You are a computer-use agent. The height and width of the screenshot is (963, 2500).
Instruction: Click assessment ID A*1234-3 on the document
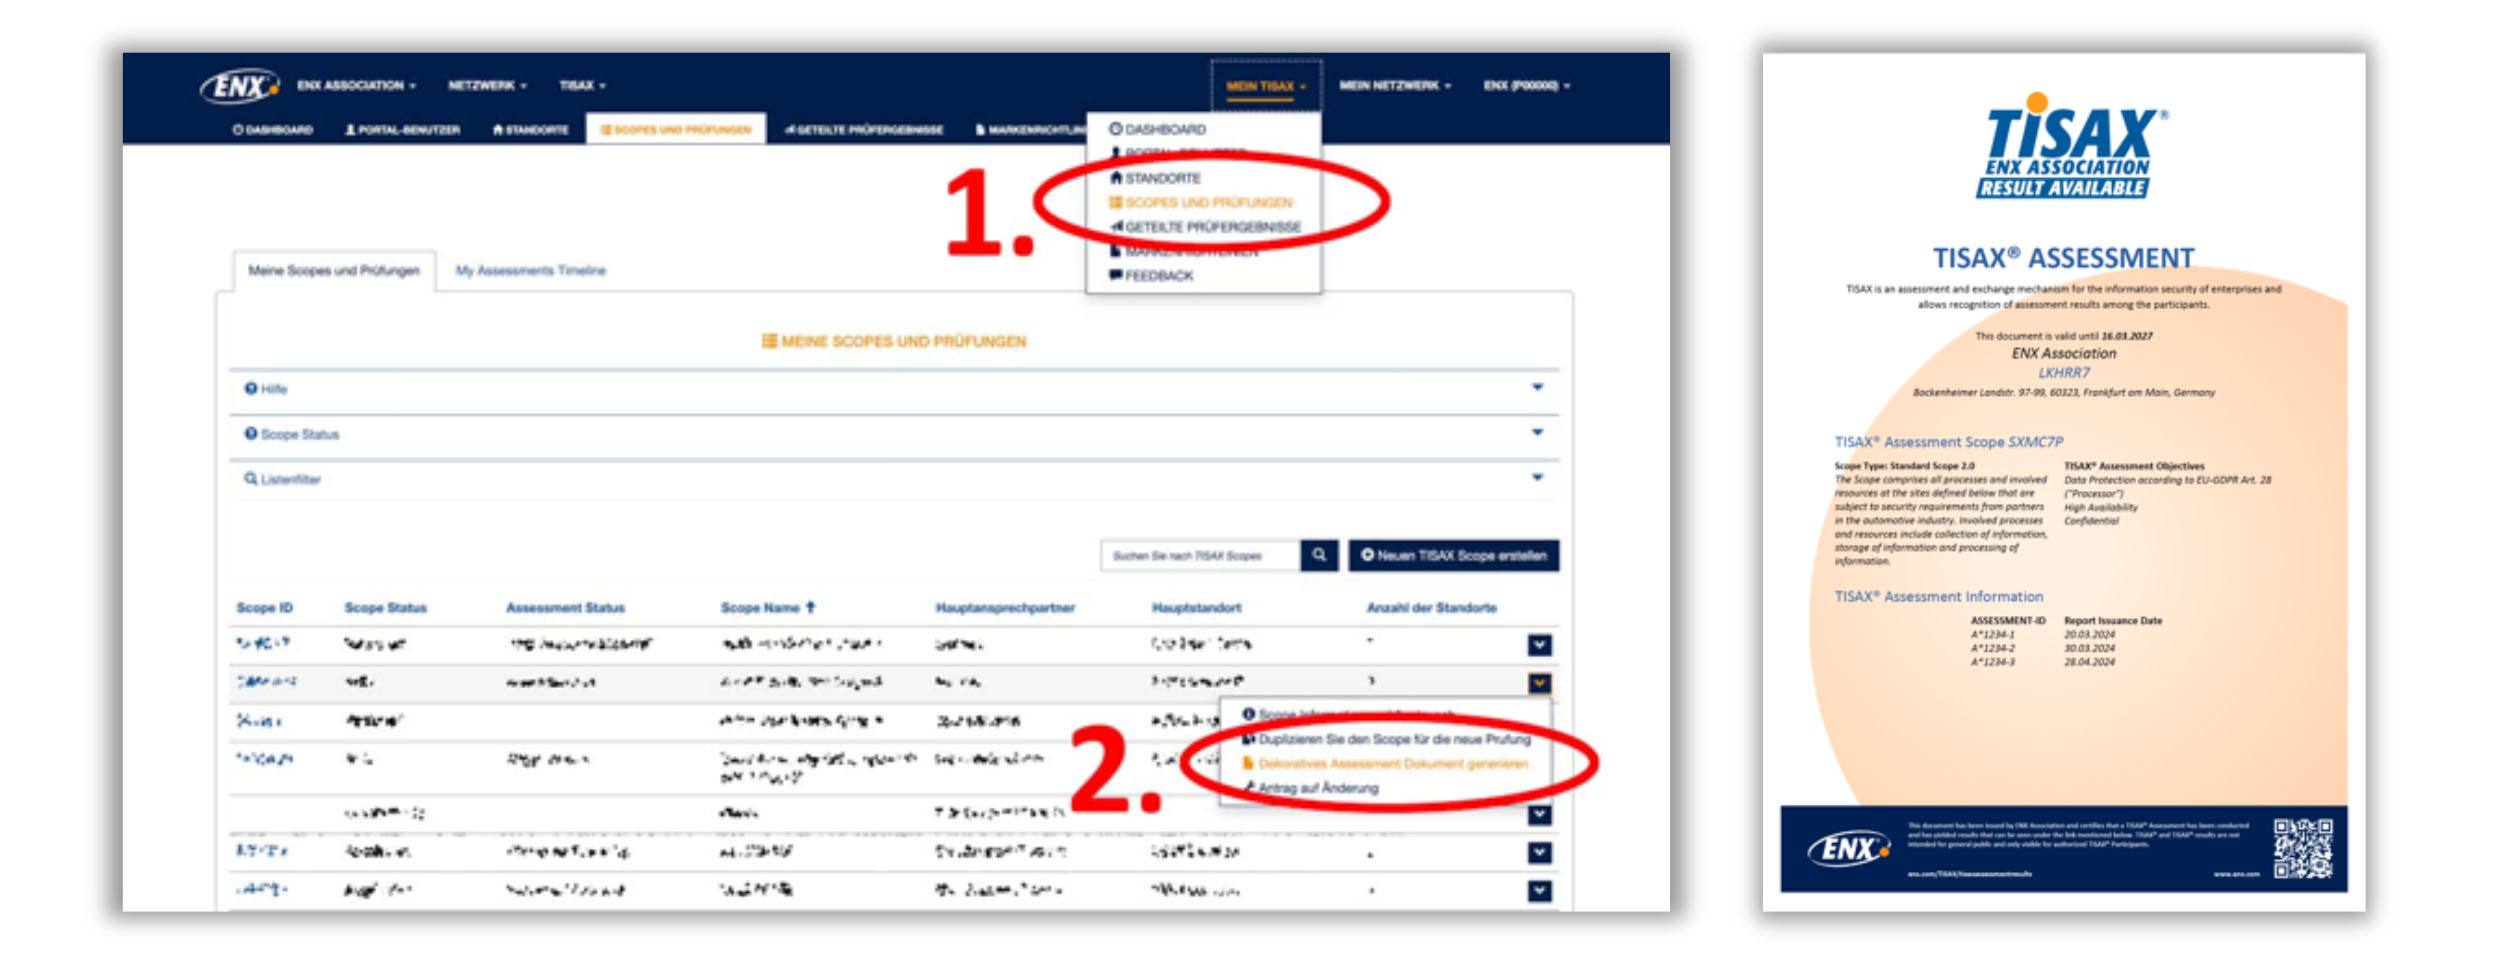1992,662
